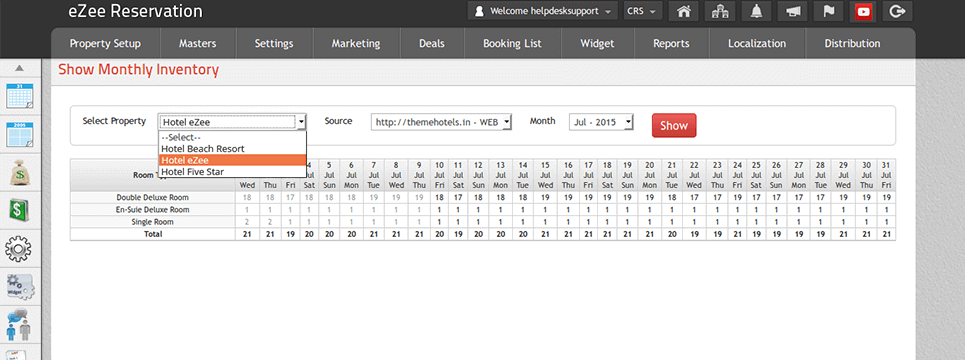Click Double Deluxe Room value under 21 Jul
This screenshot has width=965, height=360.
pyautogui.click(x=672, y=198)
